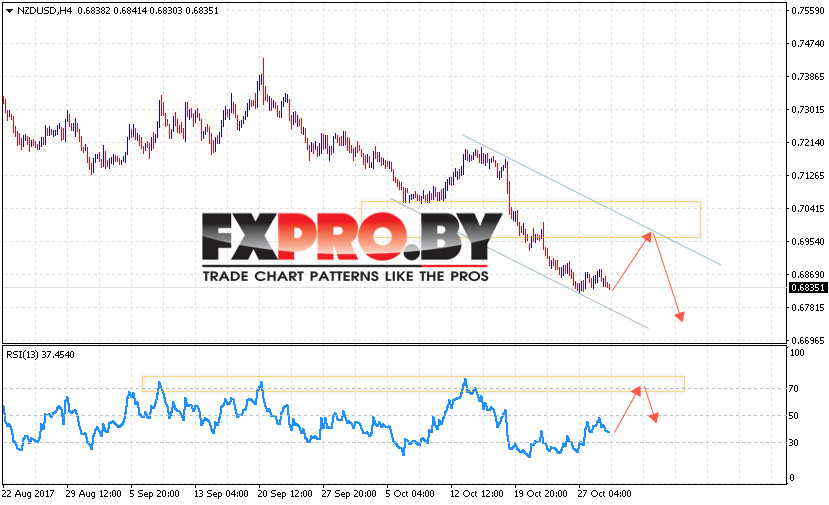
Task: Click the current price tag 0.68351
Action: coord(807,288)
